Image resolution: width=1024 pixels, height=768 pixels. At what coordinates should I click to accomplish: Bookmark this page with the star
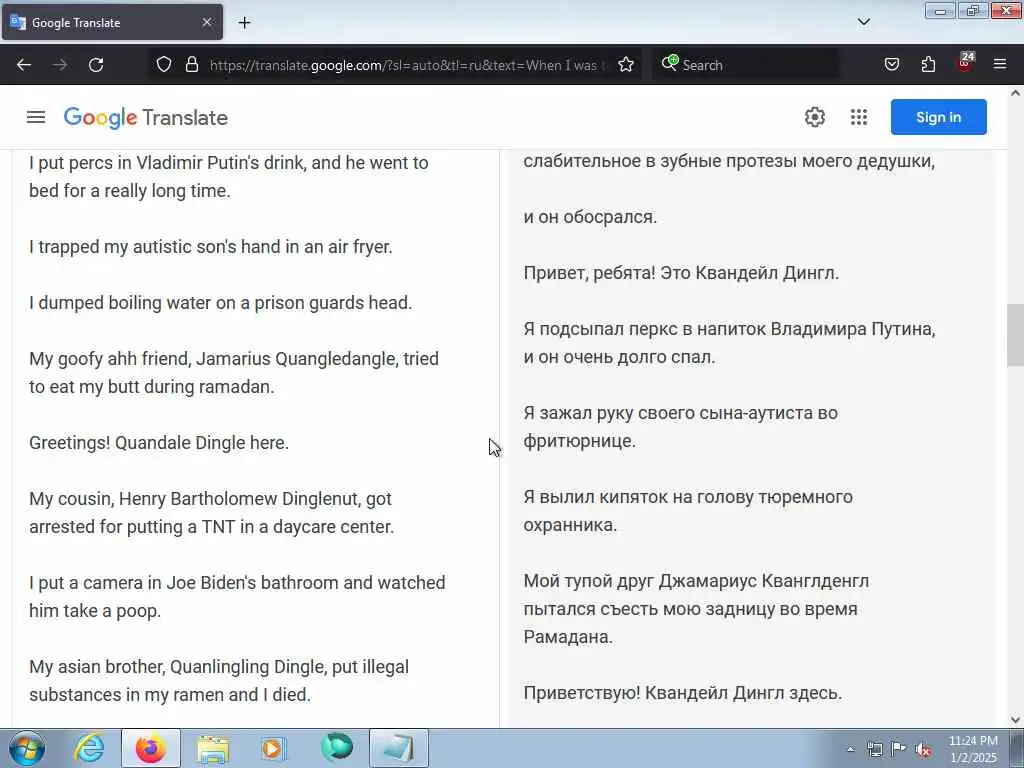pyautogui.click(x=626, y=65)
